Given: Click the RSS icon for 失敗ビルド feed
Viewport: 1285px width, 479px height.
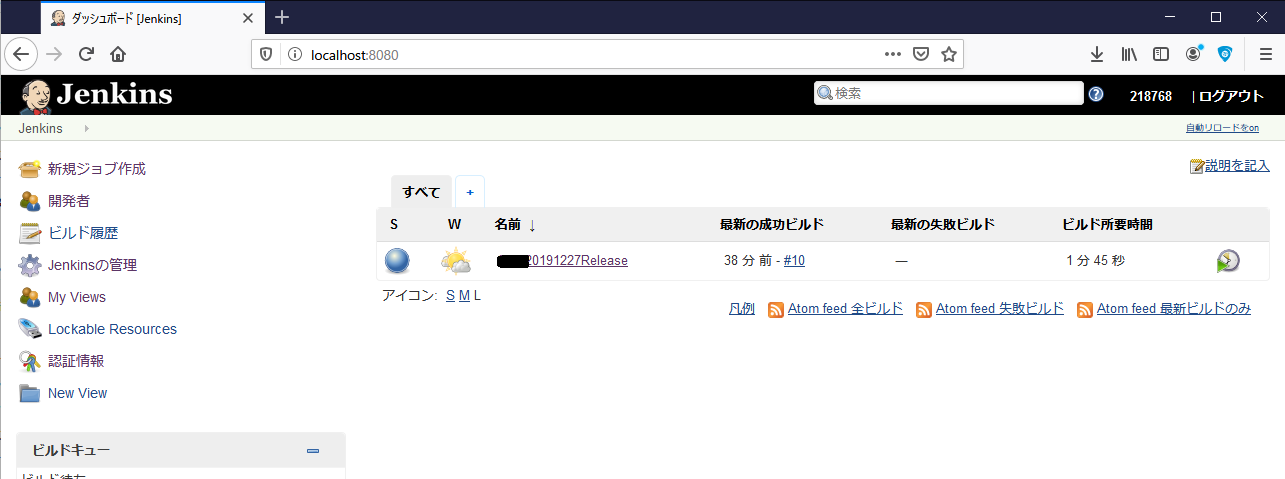Looking at the screenshot, I should (x=924, y=310).
